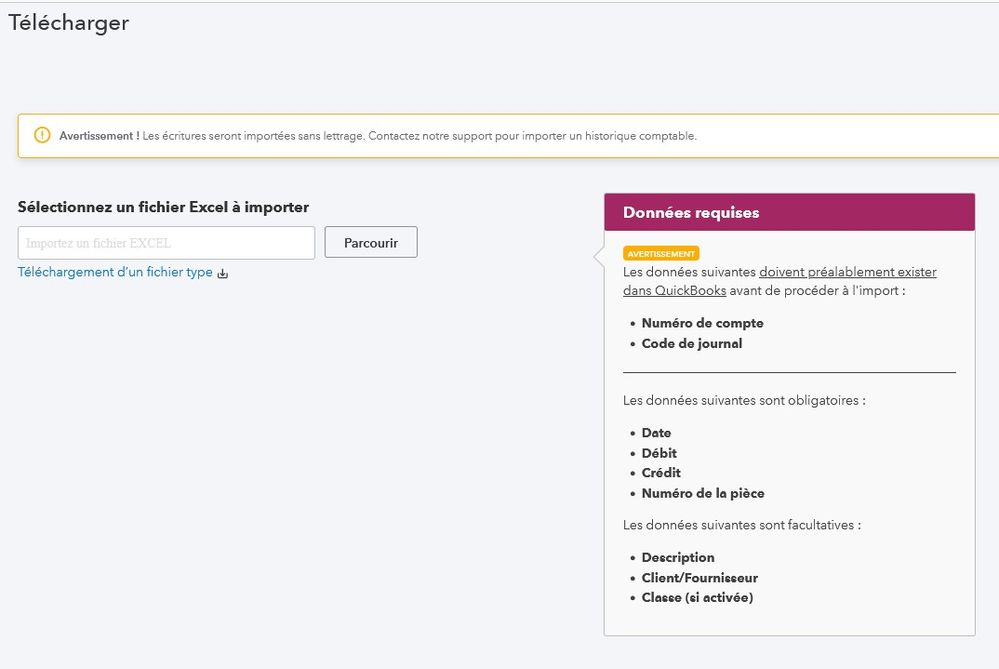Click the warning banner message text
Viewport: 999px width, 669px height.
coord(378,136)
